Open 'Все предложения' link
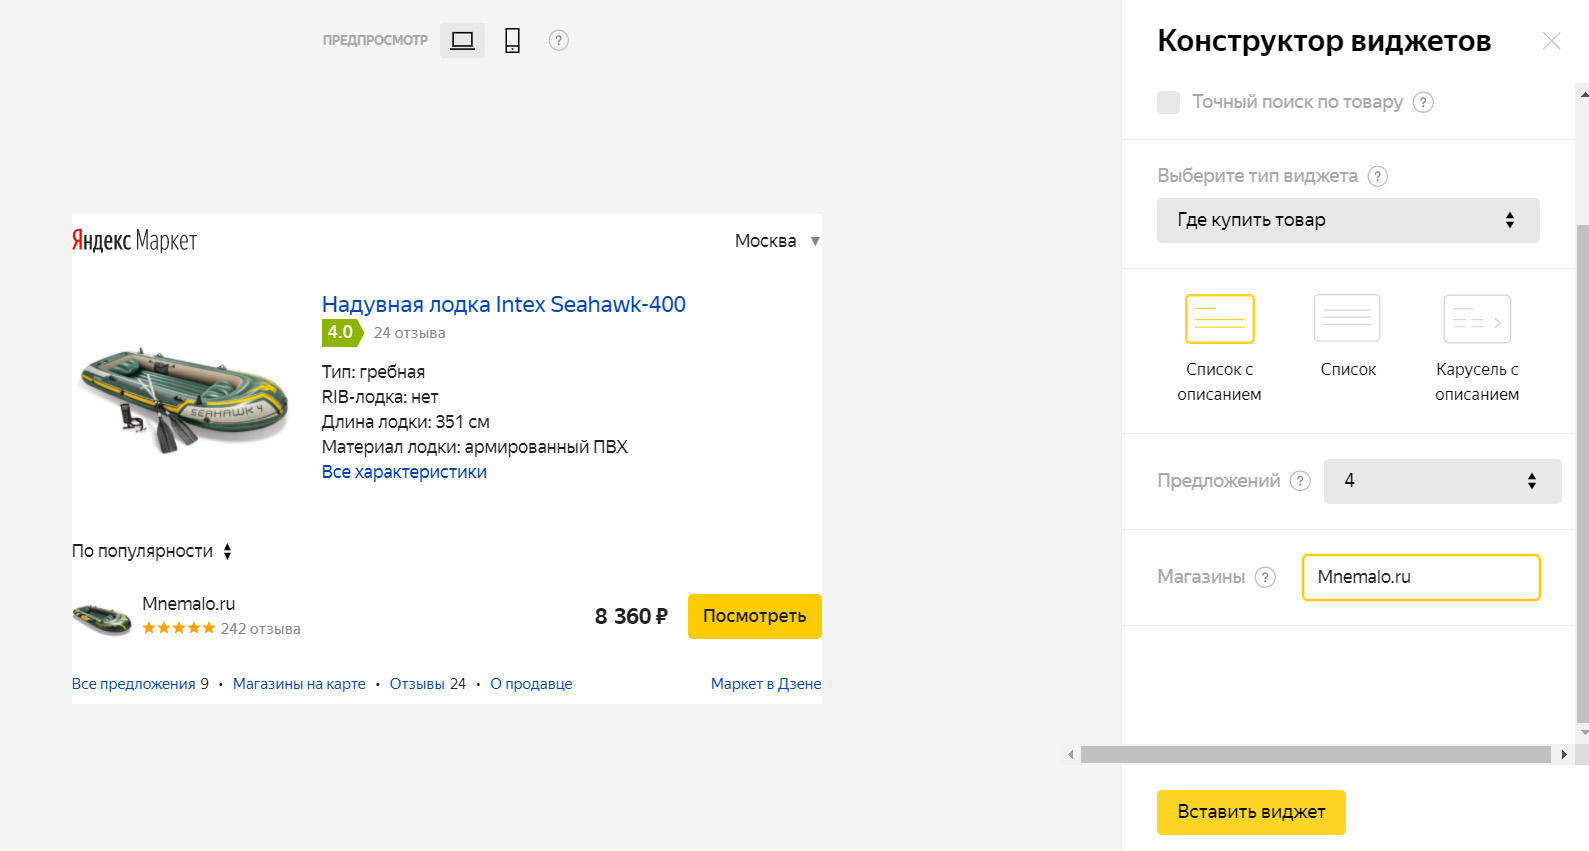This screenshot has height=851, width=1589. click(134, 684)
